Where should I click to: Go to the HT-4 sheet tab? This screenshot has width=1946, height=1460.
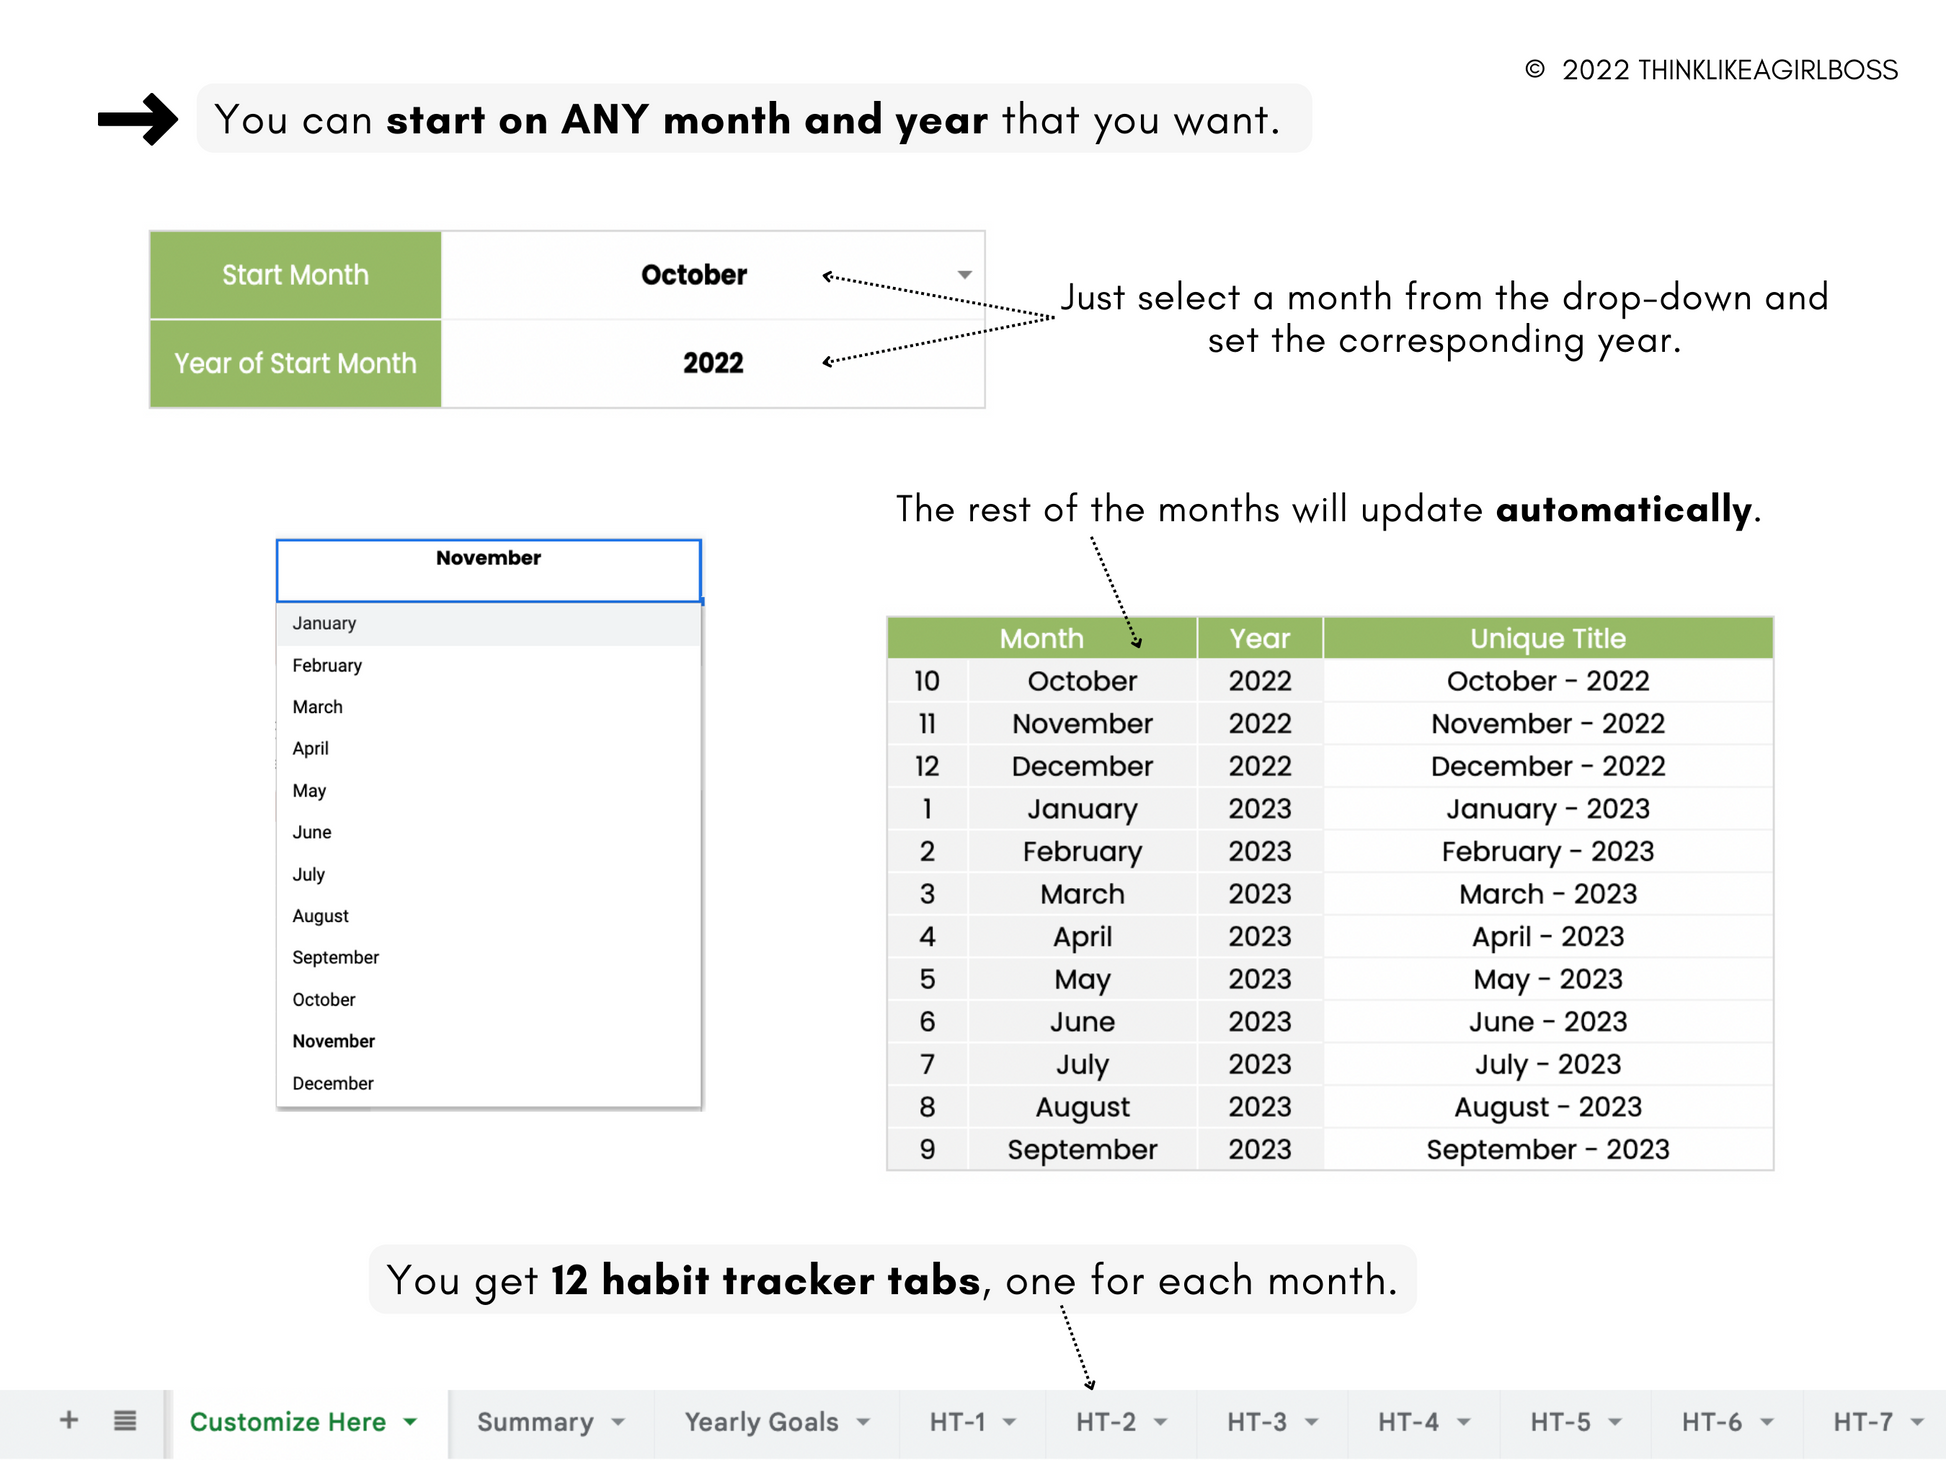[x=1408, y=1422]
